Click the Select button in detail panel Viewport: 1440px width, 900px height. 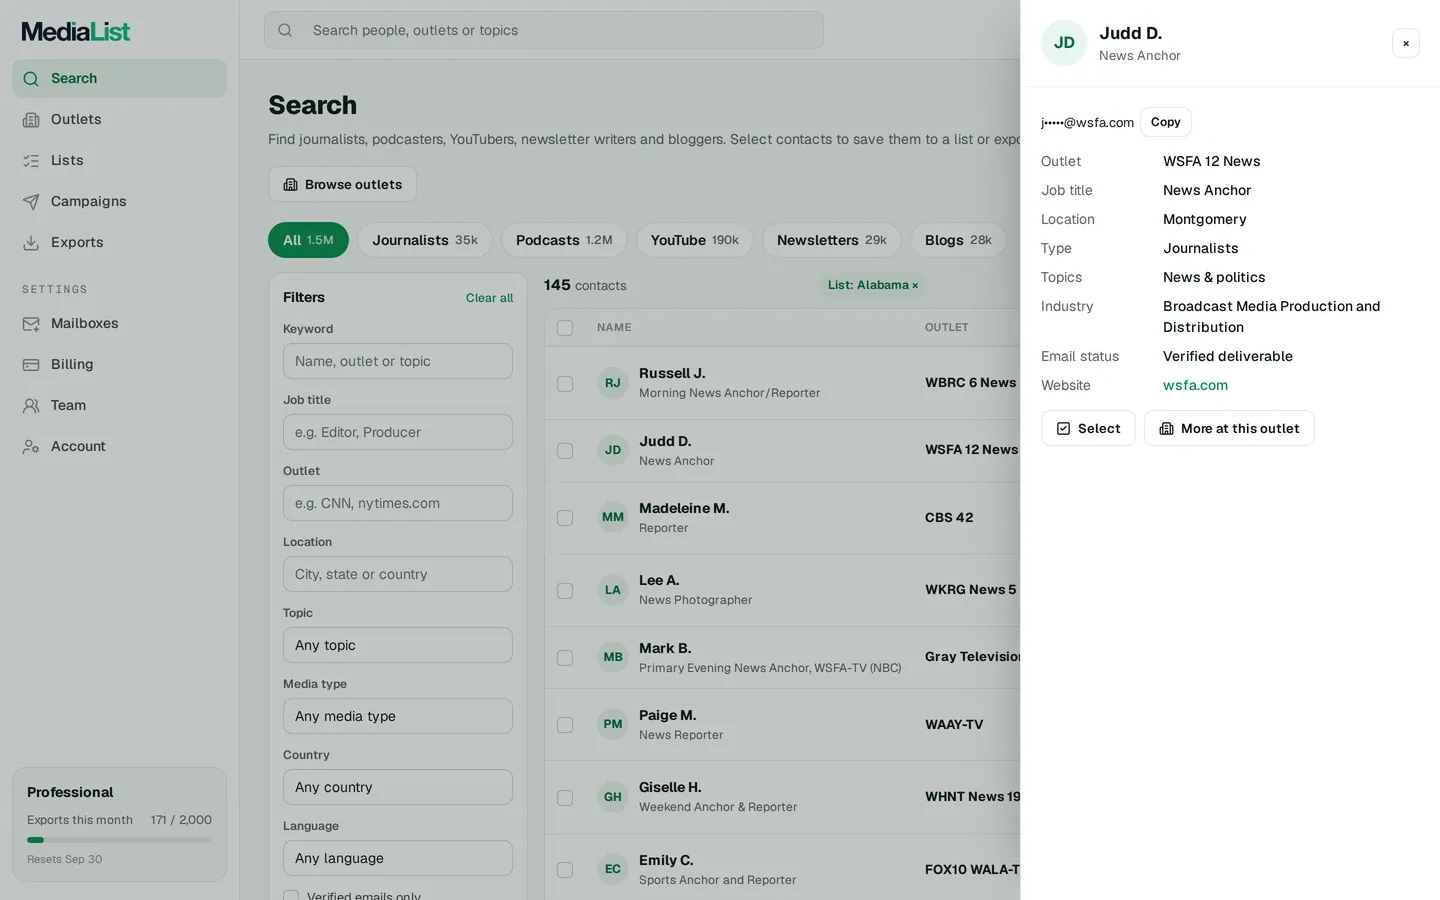[x=1088, y=428]
